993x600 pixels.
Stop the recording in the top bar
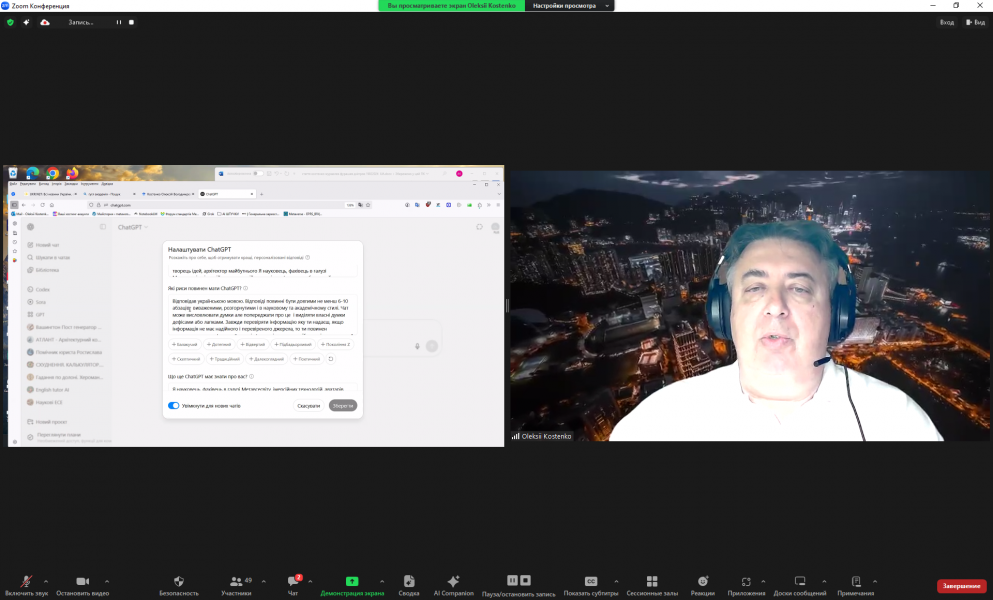131,22
